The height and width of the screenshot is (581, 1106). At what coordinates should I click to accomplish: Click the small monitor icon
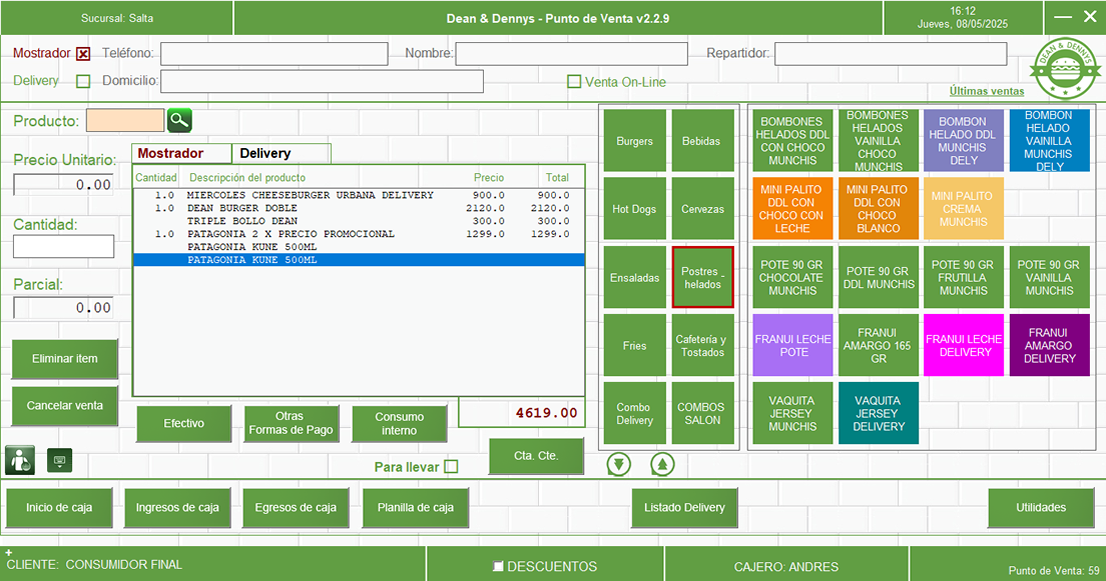click(59, 462)
